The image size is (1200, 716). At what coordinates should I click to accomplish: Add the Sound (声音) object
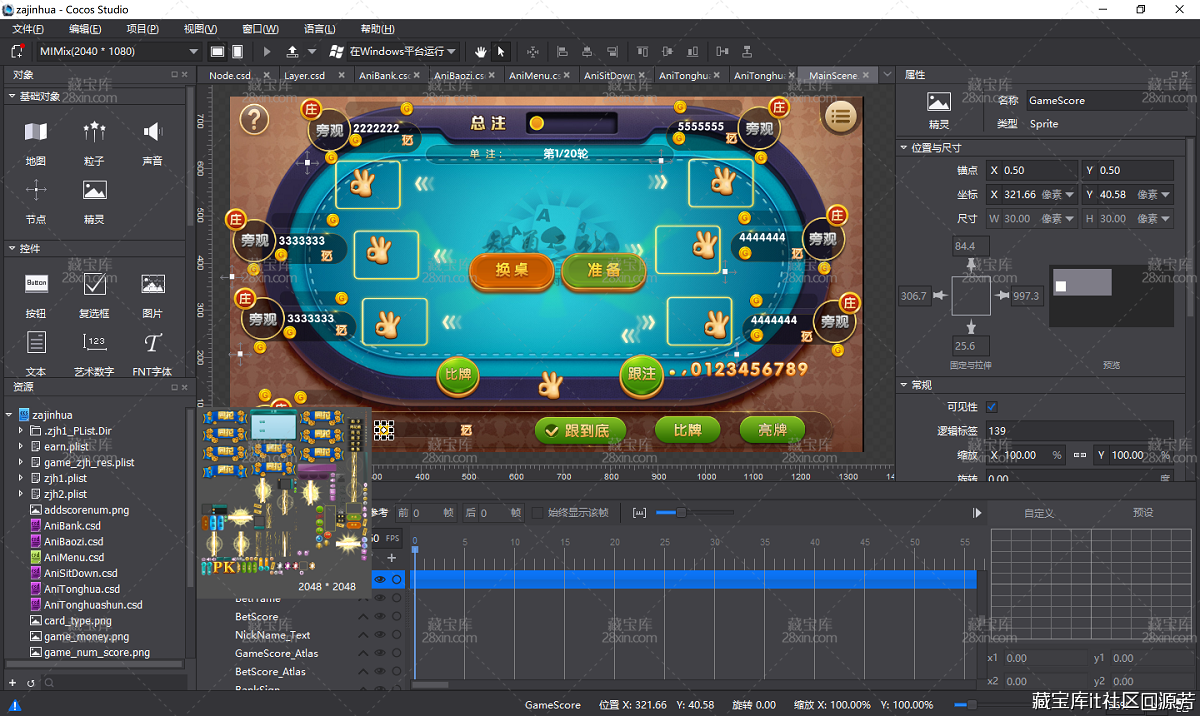click(152, 142)
